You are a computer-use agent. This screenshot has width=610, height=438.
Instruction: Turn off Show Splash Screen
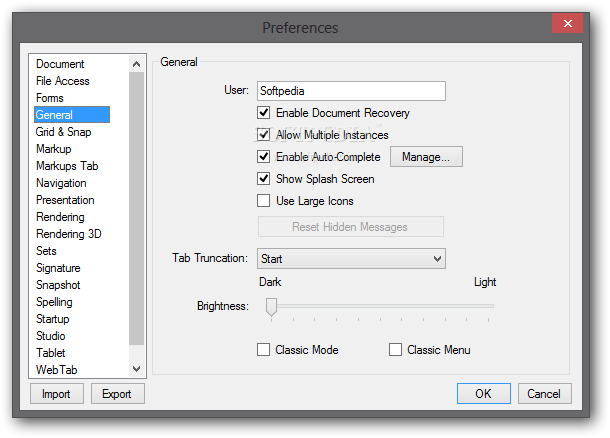pyautogui.click(x=263, y=179)
